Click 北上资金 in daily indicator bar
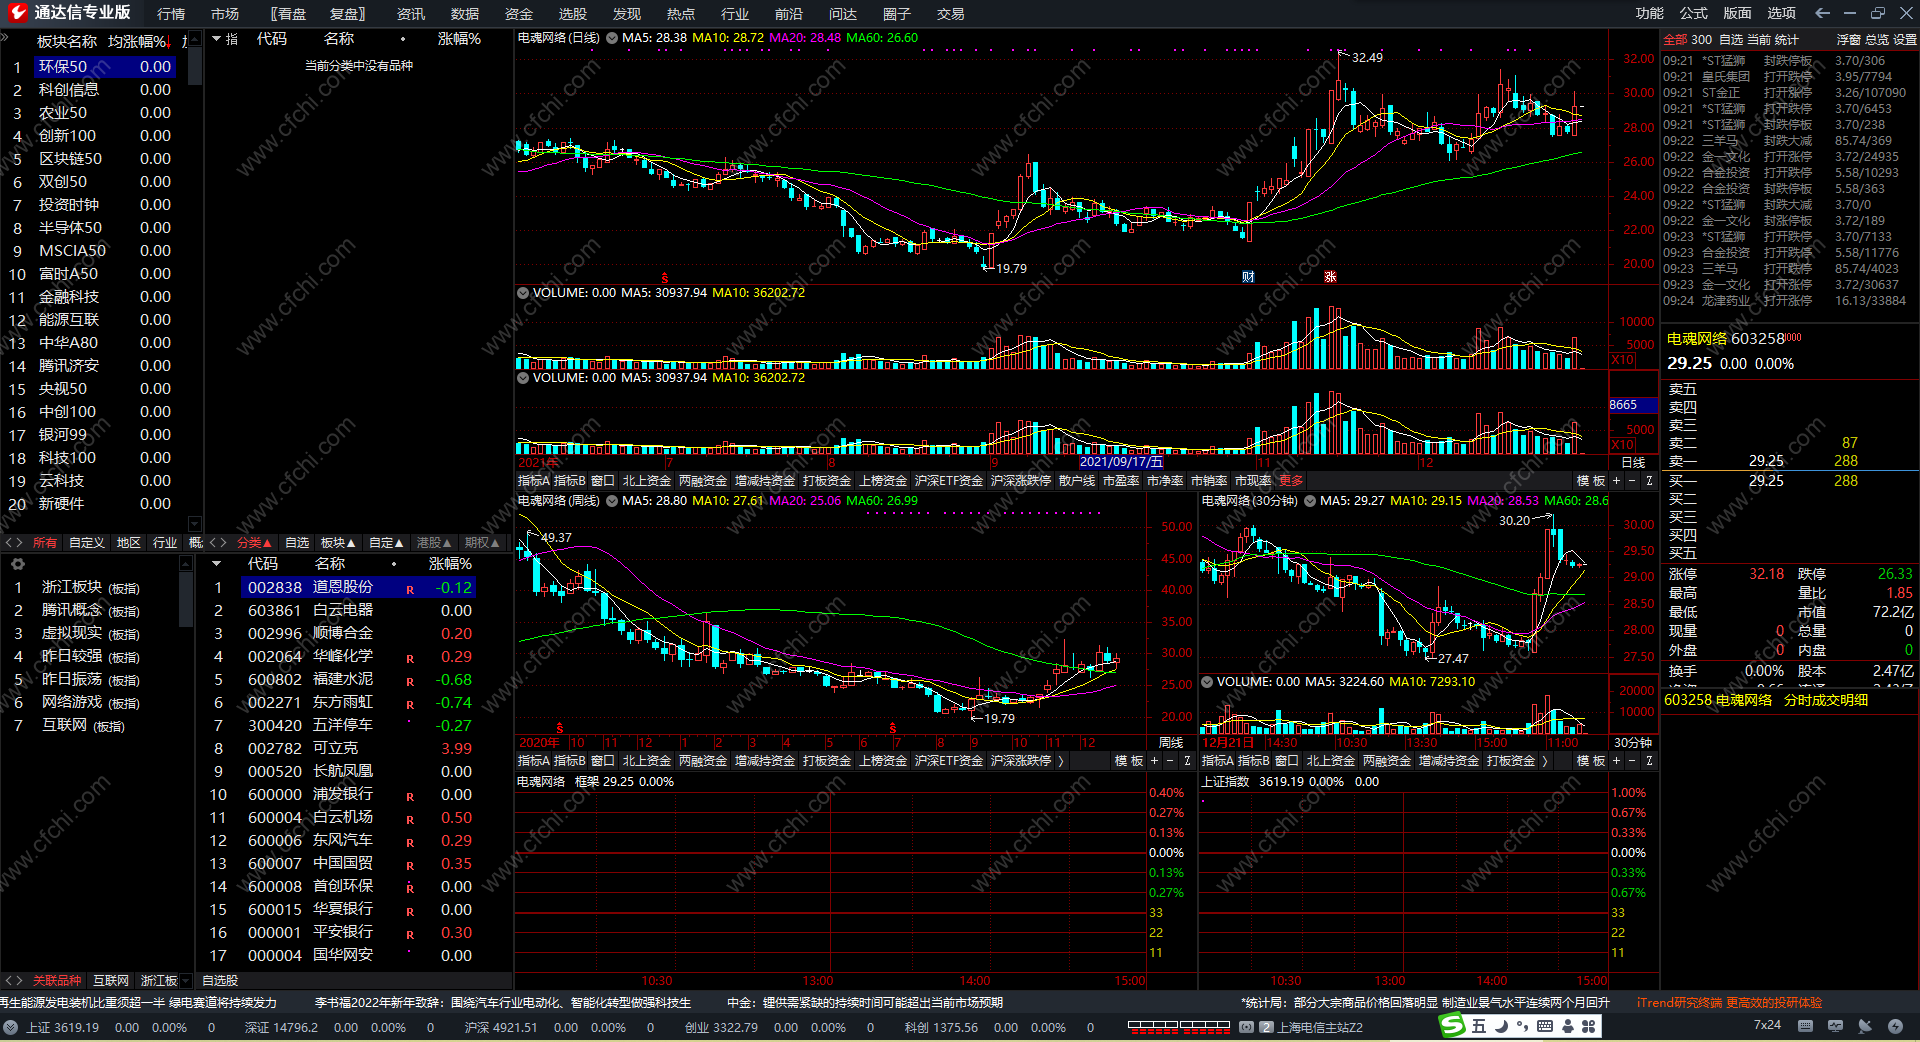 coord(647,481)
